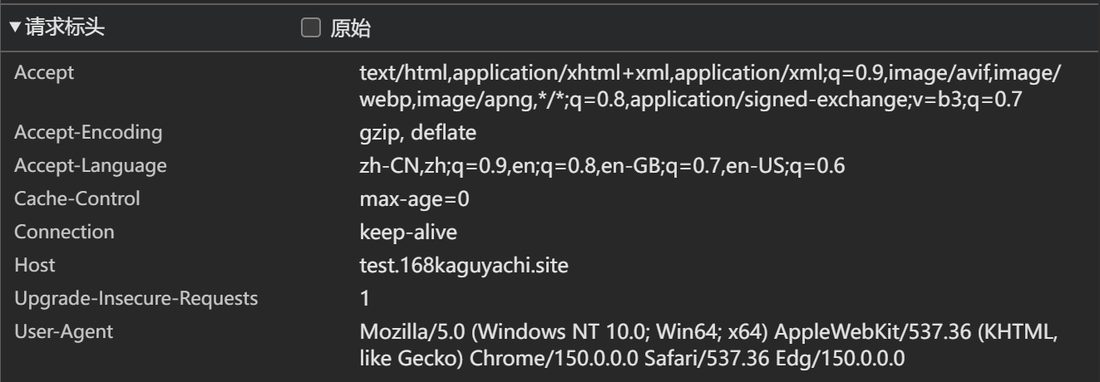This screenshot has height=382, width=1100.
Task: Click the keep-alive value
Action: (x=408, y=232)
